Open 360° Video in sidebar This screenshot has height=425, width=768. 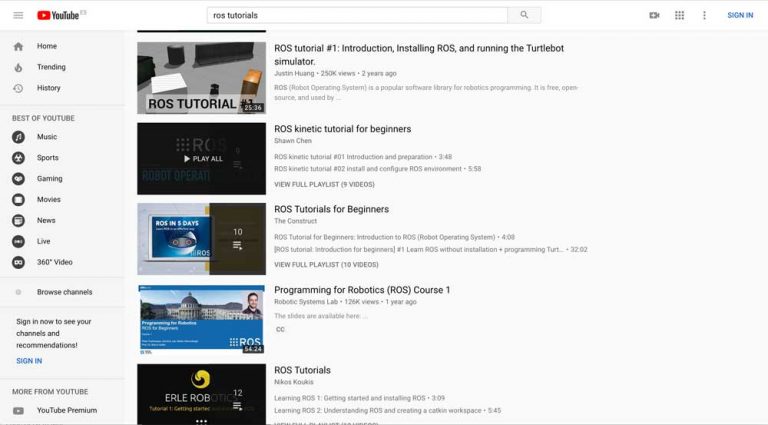[x=55, y=262]
